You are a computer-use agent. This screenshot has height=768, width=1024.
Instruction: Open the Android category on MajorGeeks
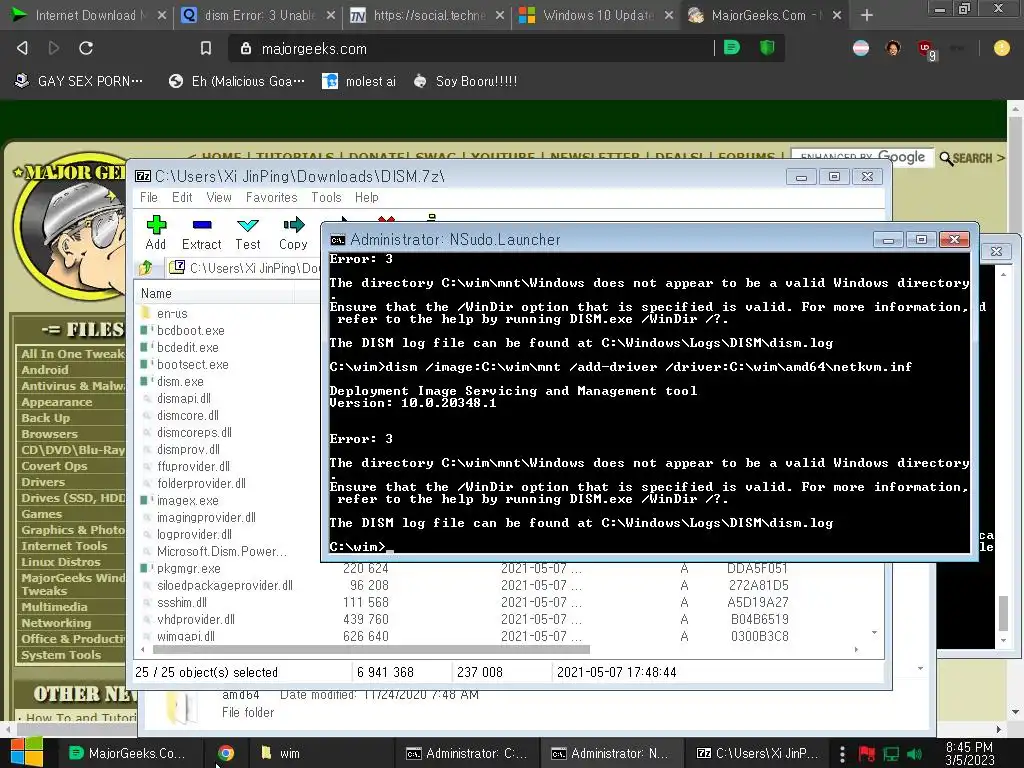point(44,370)
